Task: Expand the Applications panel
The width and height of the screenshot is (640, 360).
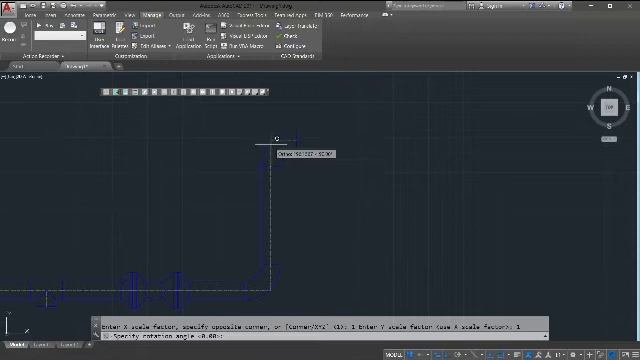Action: pos(223,56)
